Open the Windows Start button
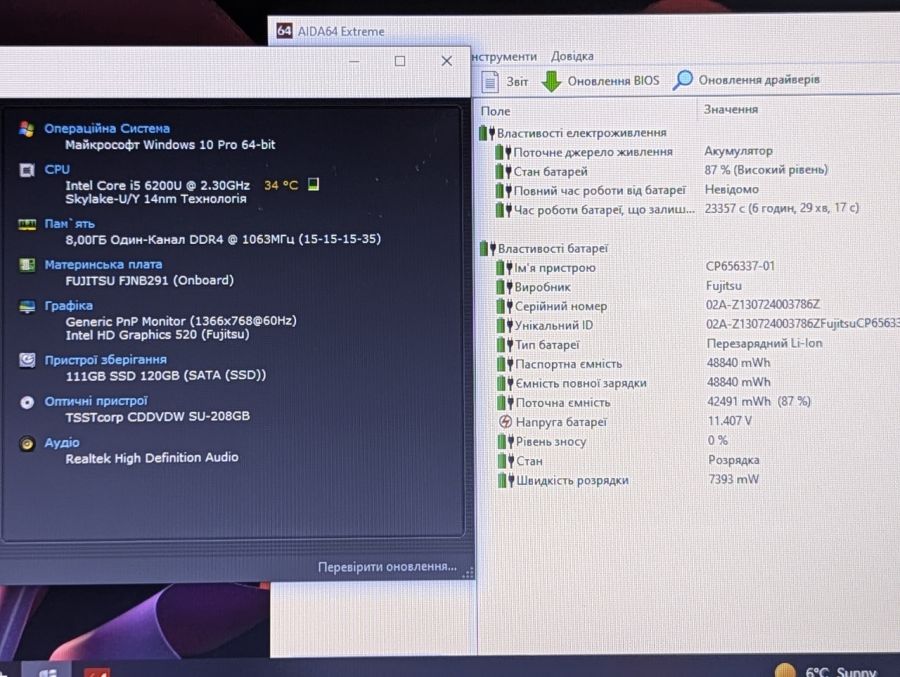The width and height of the screenshot is (900, 677). tap(48, 672)
